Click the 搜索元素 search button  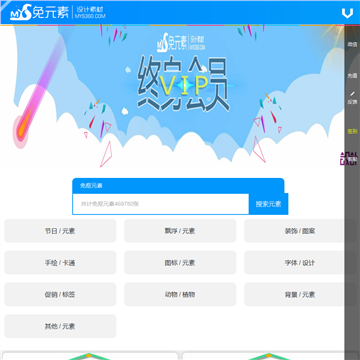coord(268,204)
